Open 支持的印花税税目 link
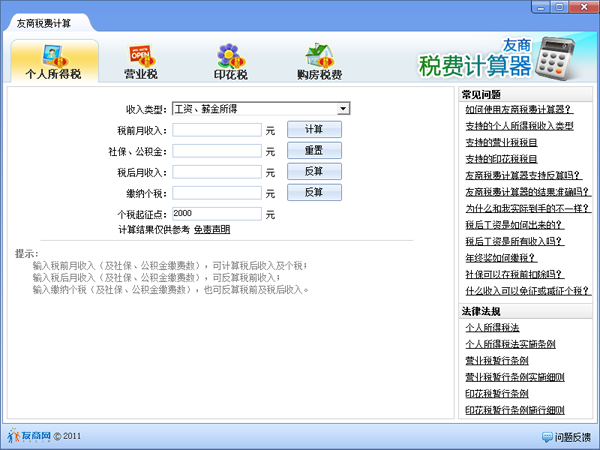The image size is (600, 450). (501, 159)
